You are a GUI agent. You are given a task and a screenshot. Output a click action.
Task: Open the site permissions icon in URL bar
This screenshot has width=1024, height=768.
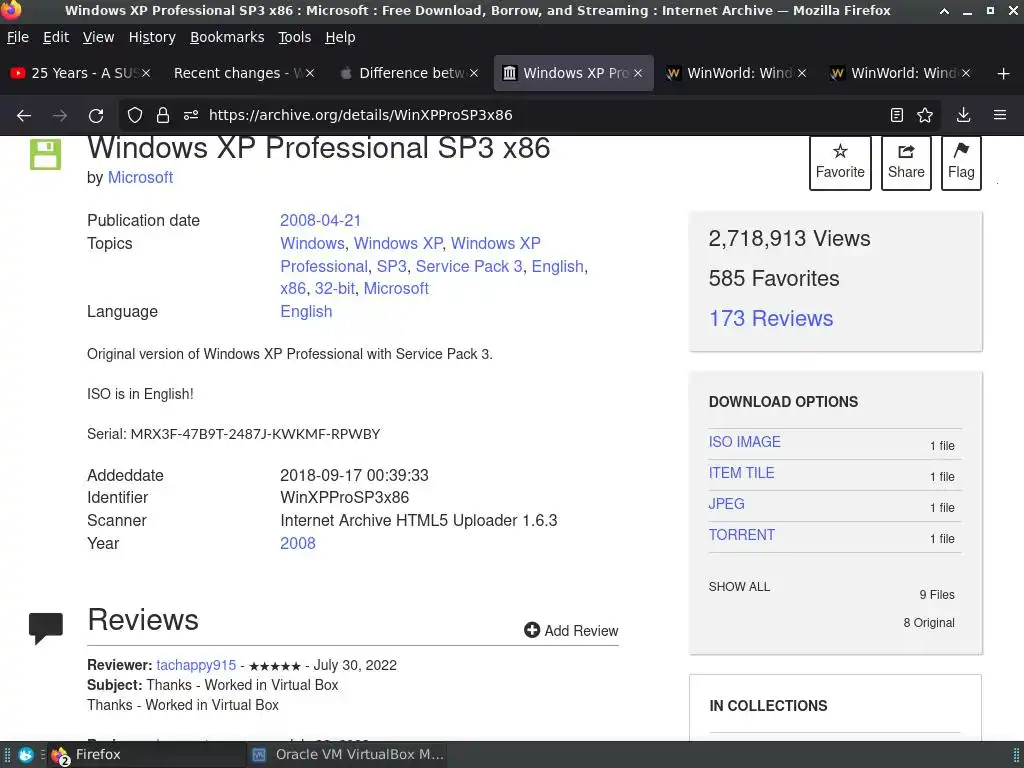click(191, 116)
